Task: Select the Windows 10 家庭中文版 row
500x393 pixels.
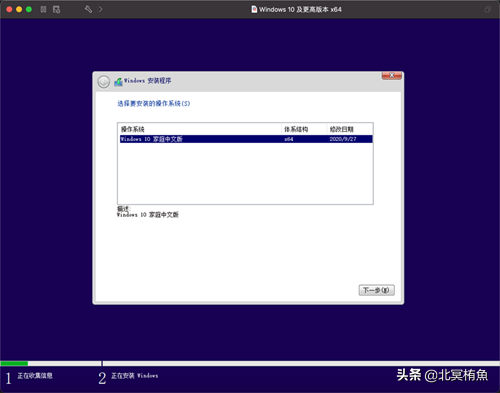Action: coord(246,139)
